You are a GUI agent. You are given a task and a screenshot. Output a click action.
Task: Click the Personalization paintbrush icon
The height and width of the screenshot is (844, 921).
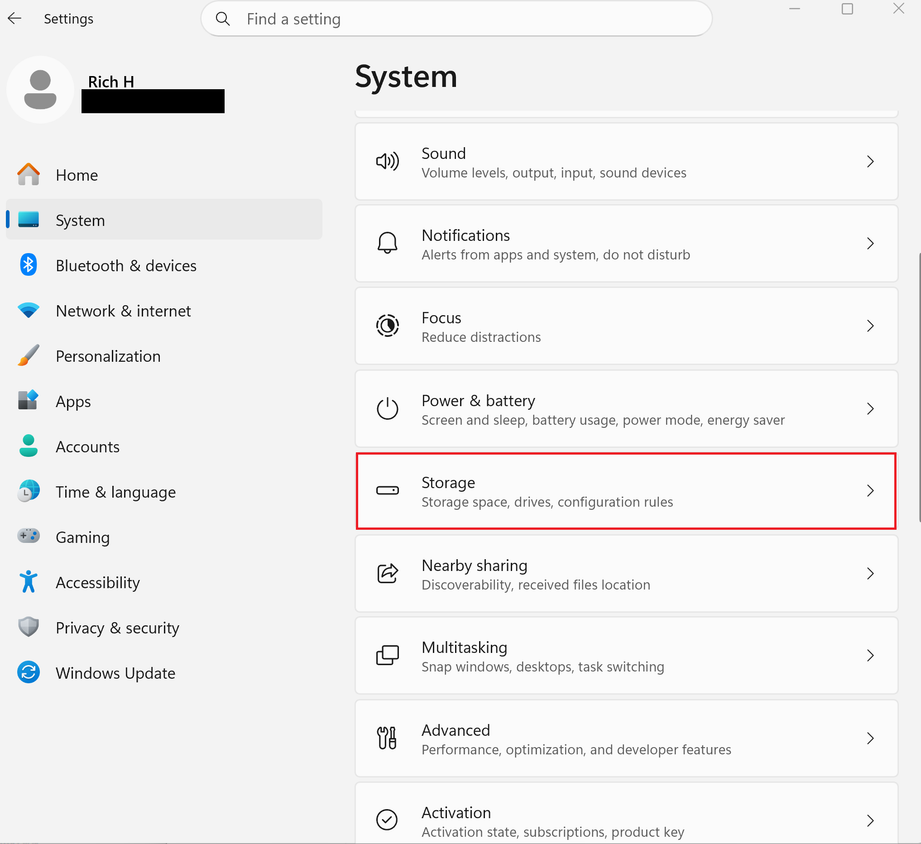[x=28, y=355]
